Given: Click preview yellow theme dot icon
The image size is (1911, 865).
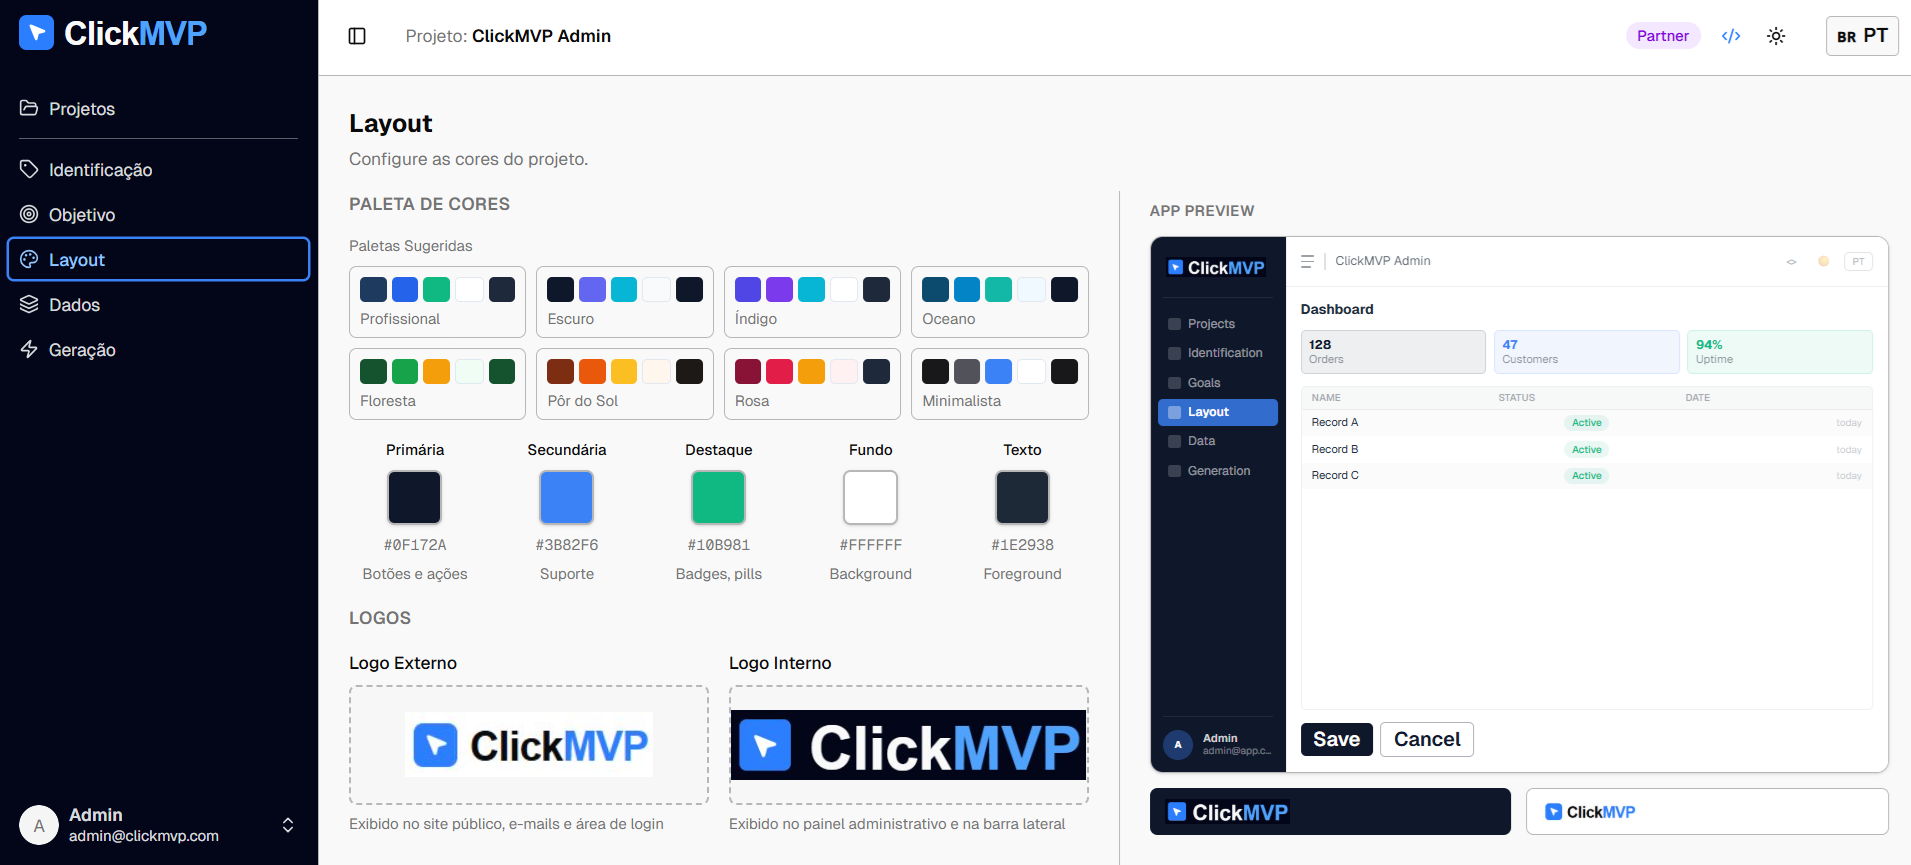Looking at the screenshot, I should [x=1823, y=261].
